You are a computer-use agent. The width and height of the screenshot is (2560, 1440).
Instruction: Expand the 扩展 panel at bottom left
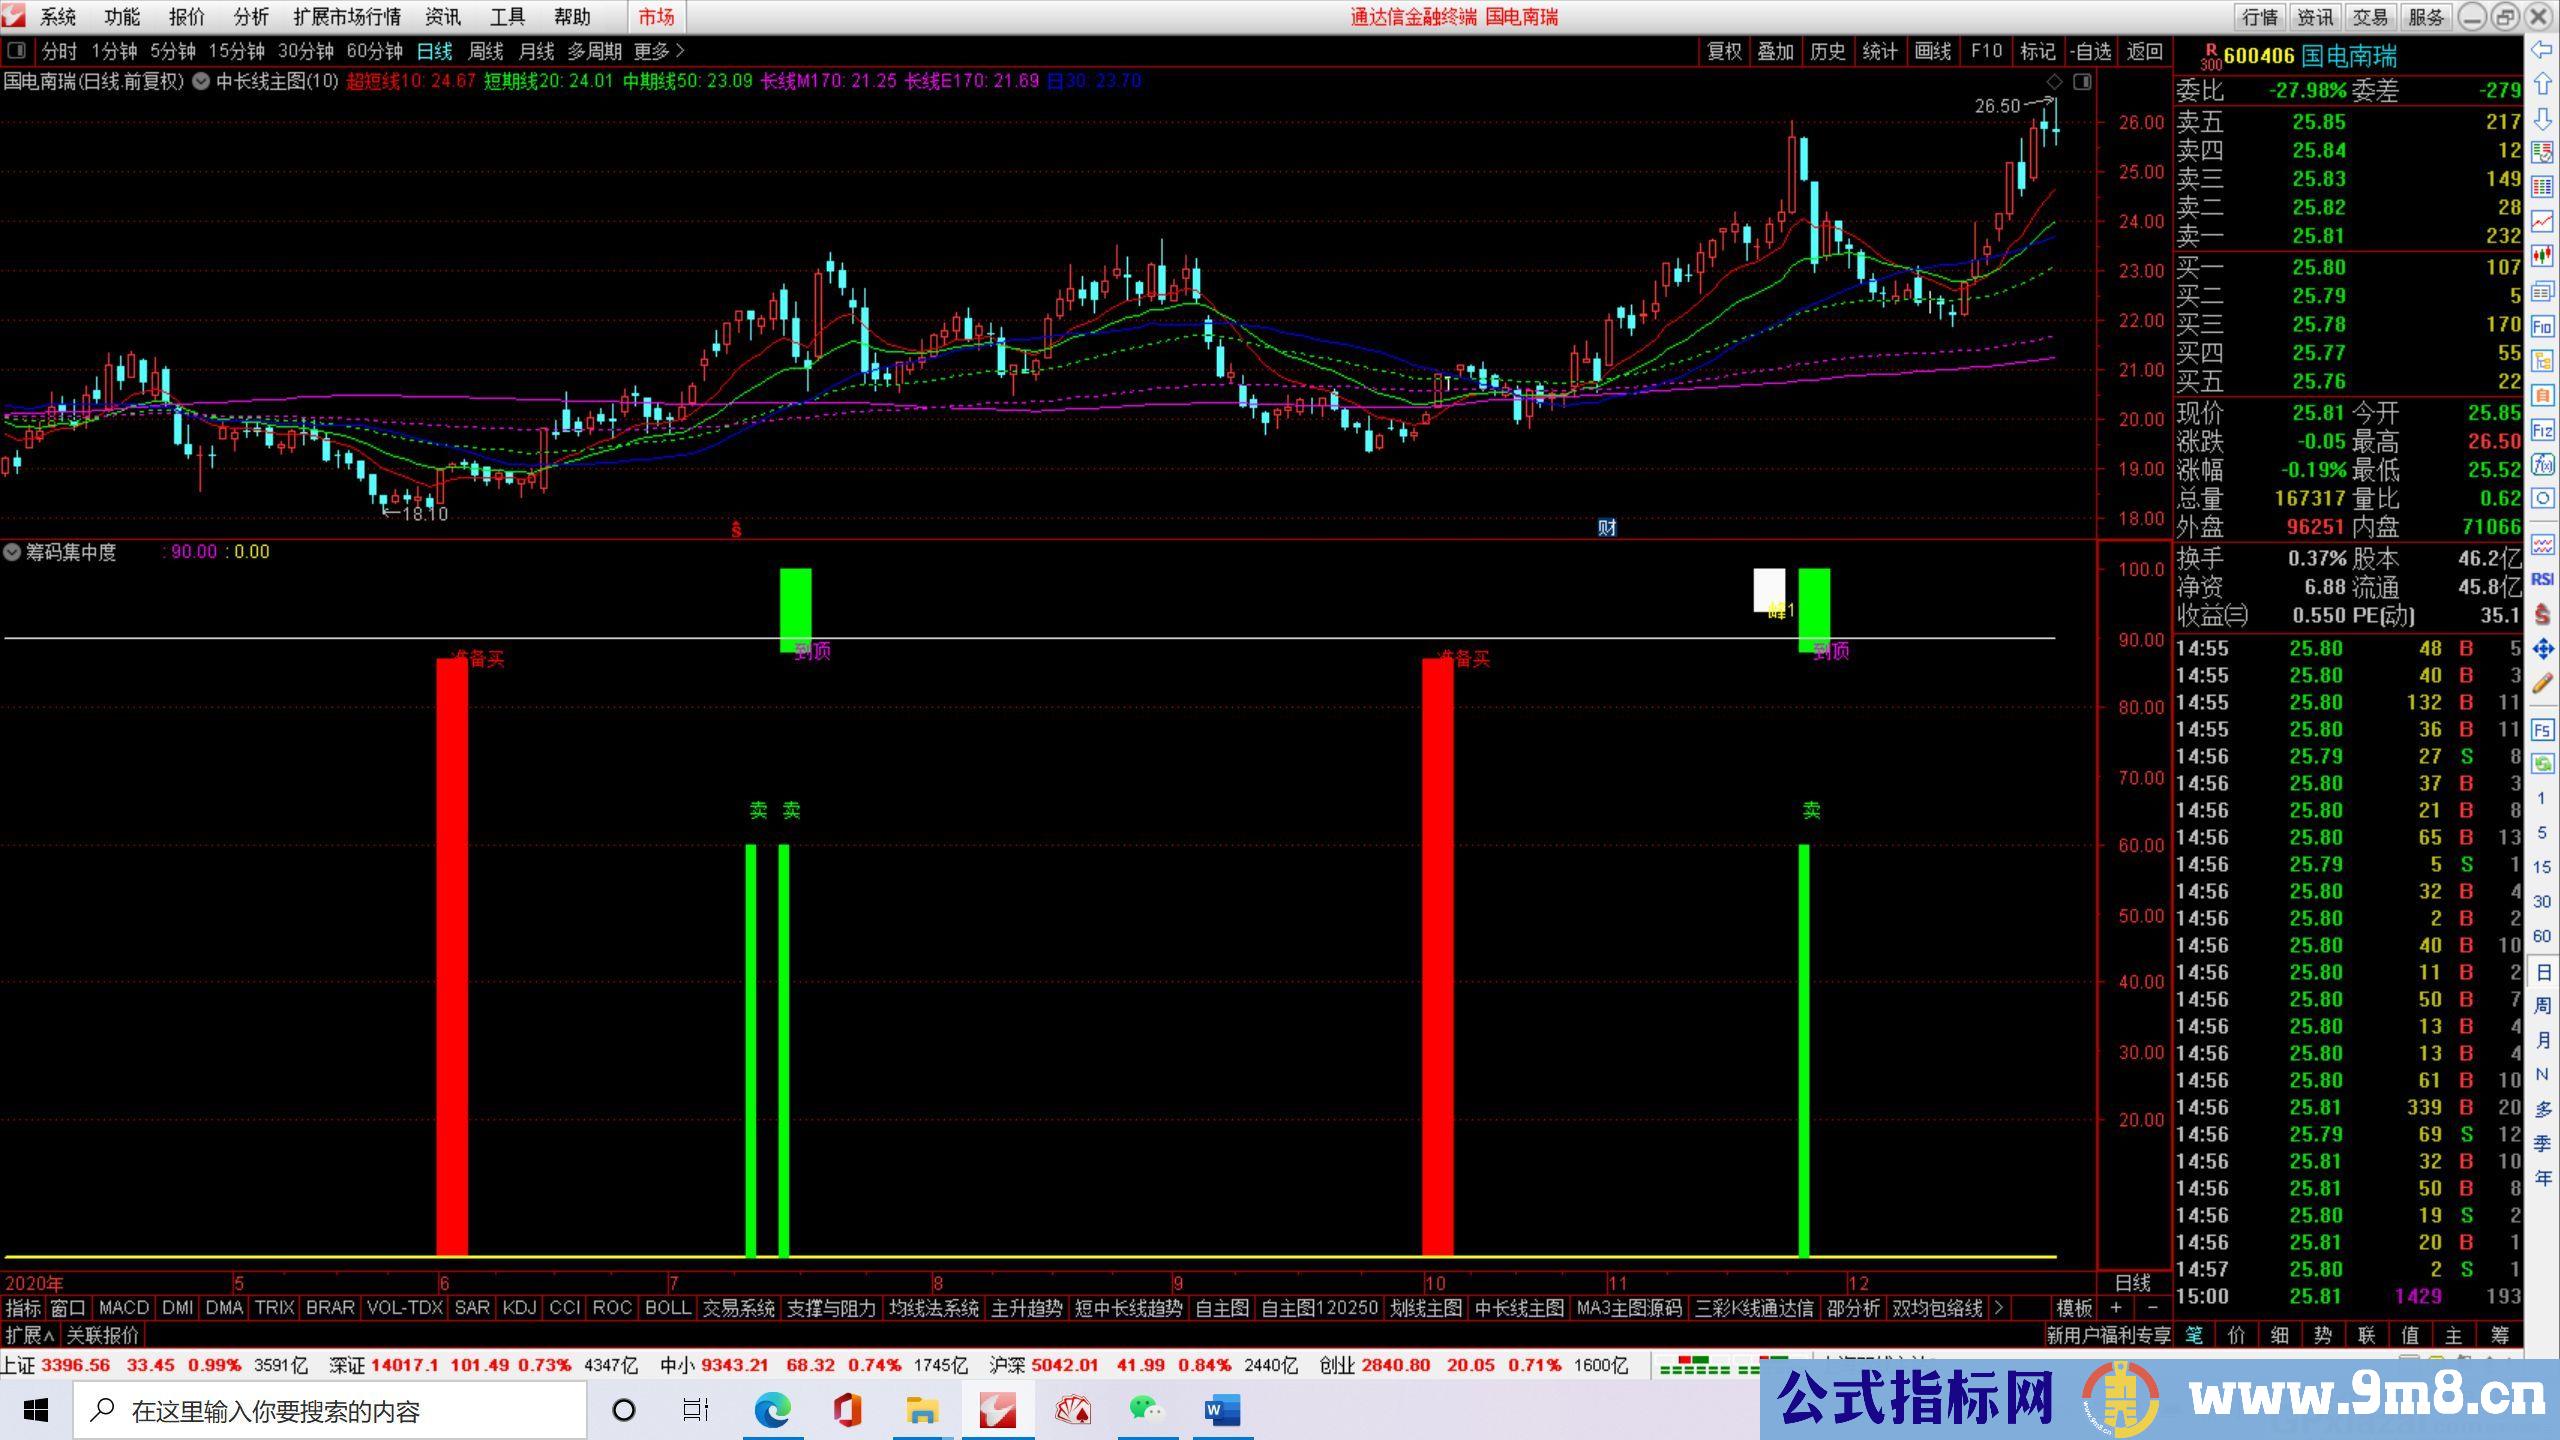[29, 1335]
